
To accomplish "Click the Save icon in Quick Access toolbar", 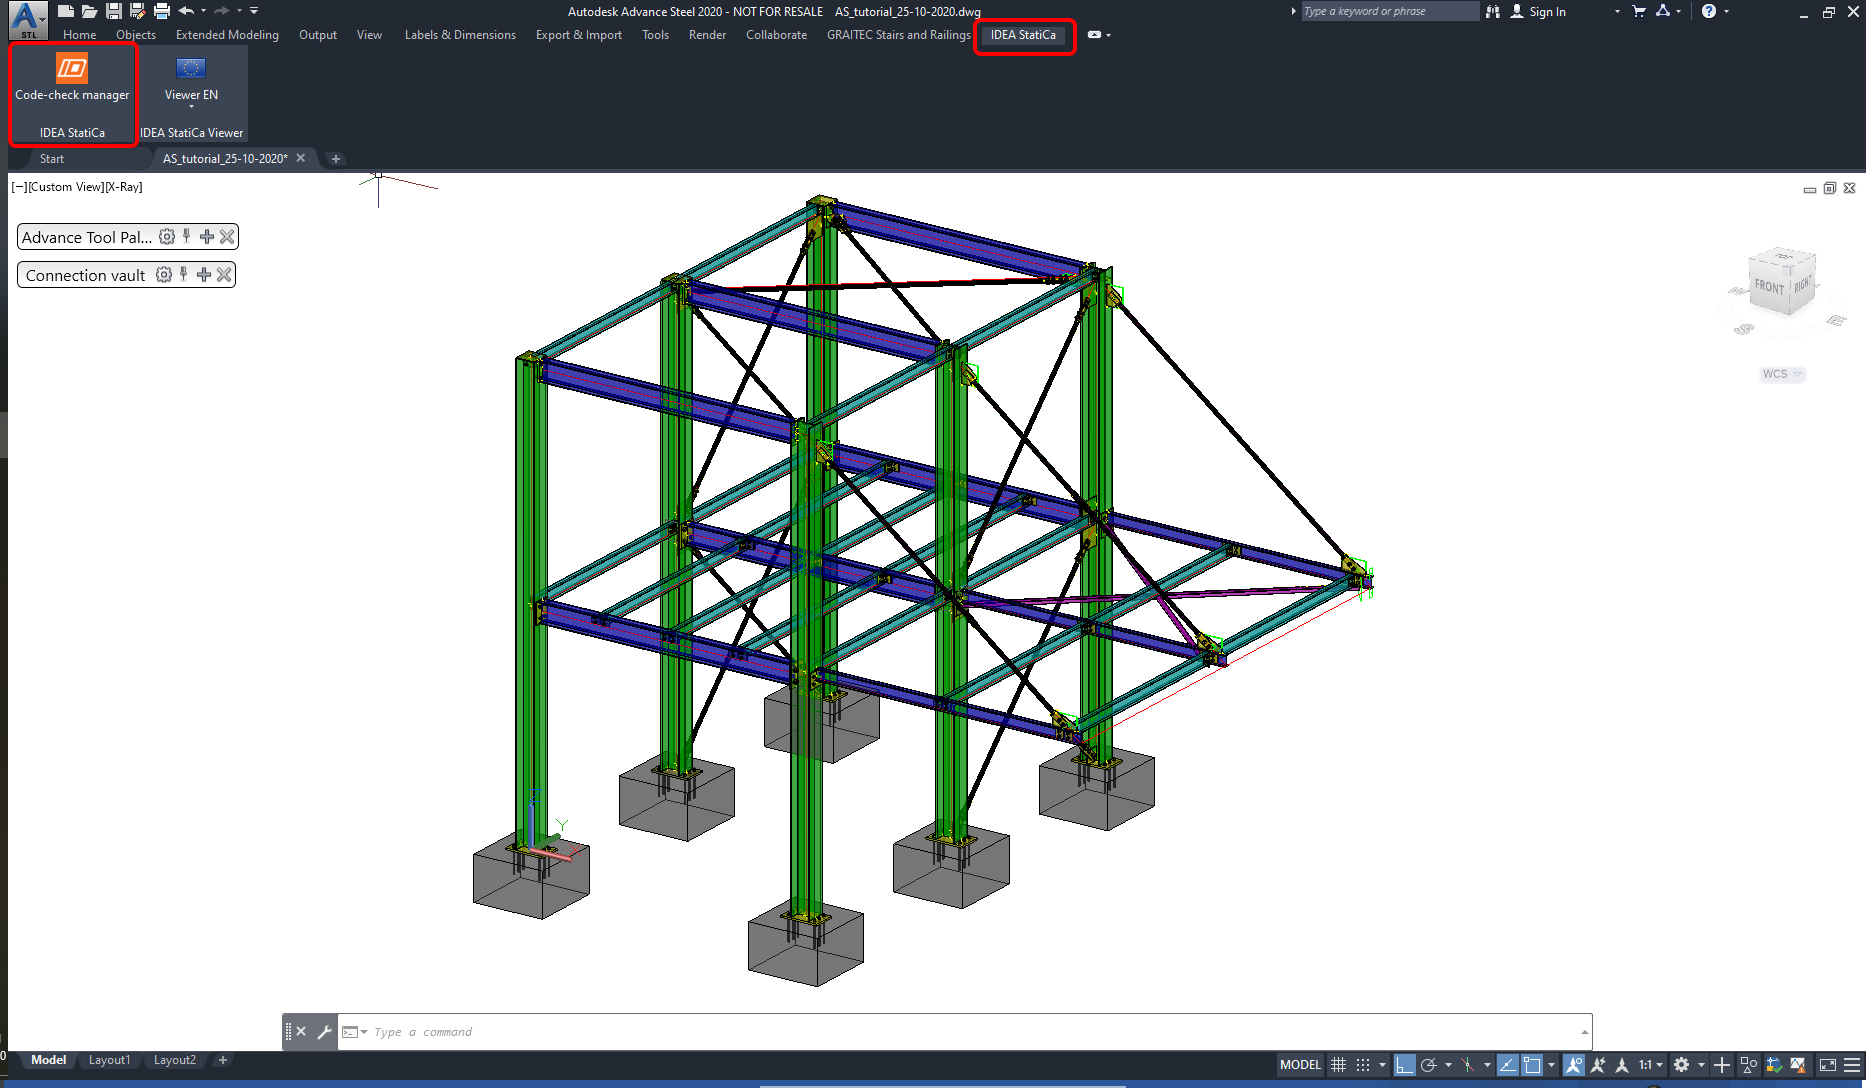I will [x=113, y=11].
